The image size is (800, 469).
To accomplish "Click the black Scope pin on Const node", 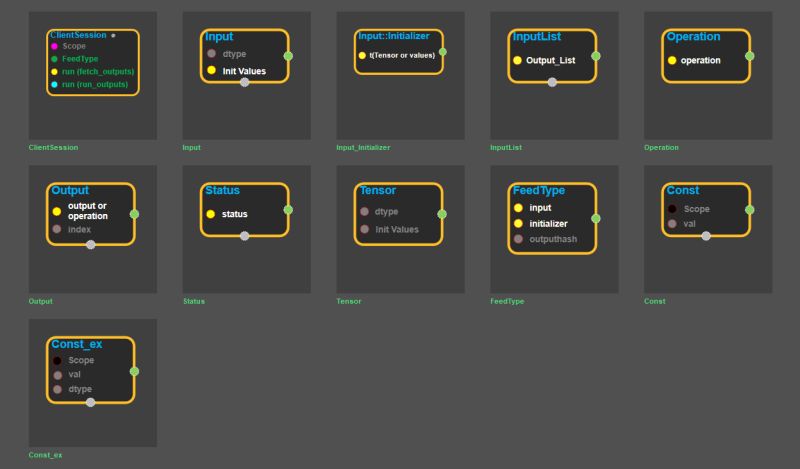I will [672, 209].
